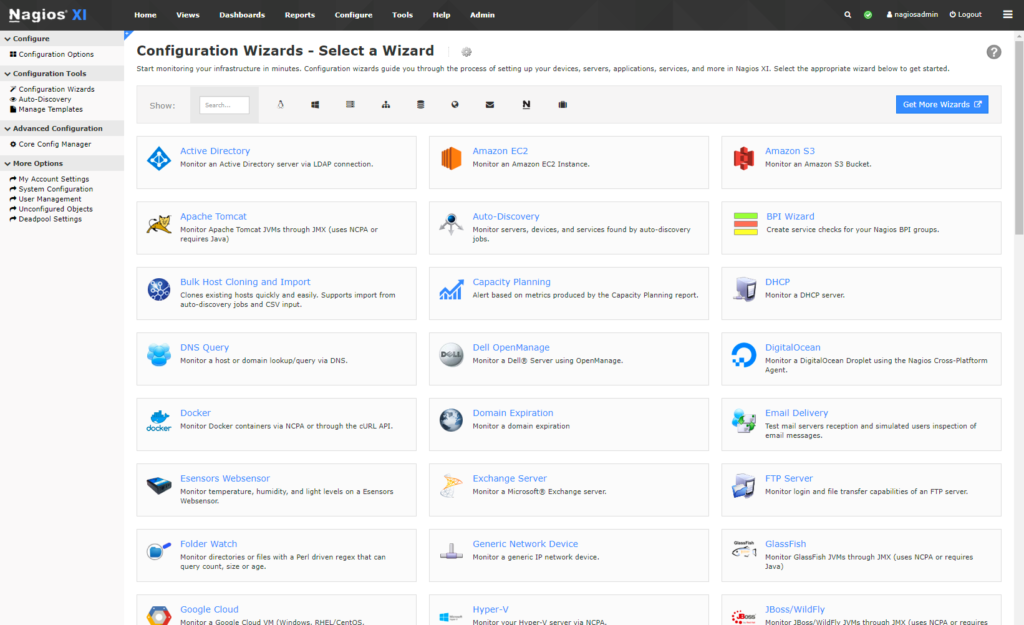Open the Configure menu
The width and height of the screenshot is (1024, 625).
click(353, 14)
